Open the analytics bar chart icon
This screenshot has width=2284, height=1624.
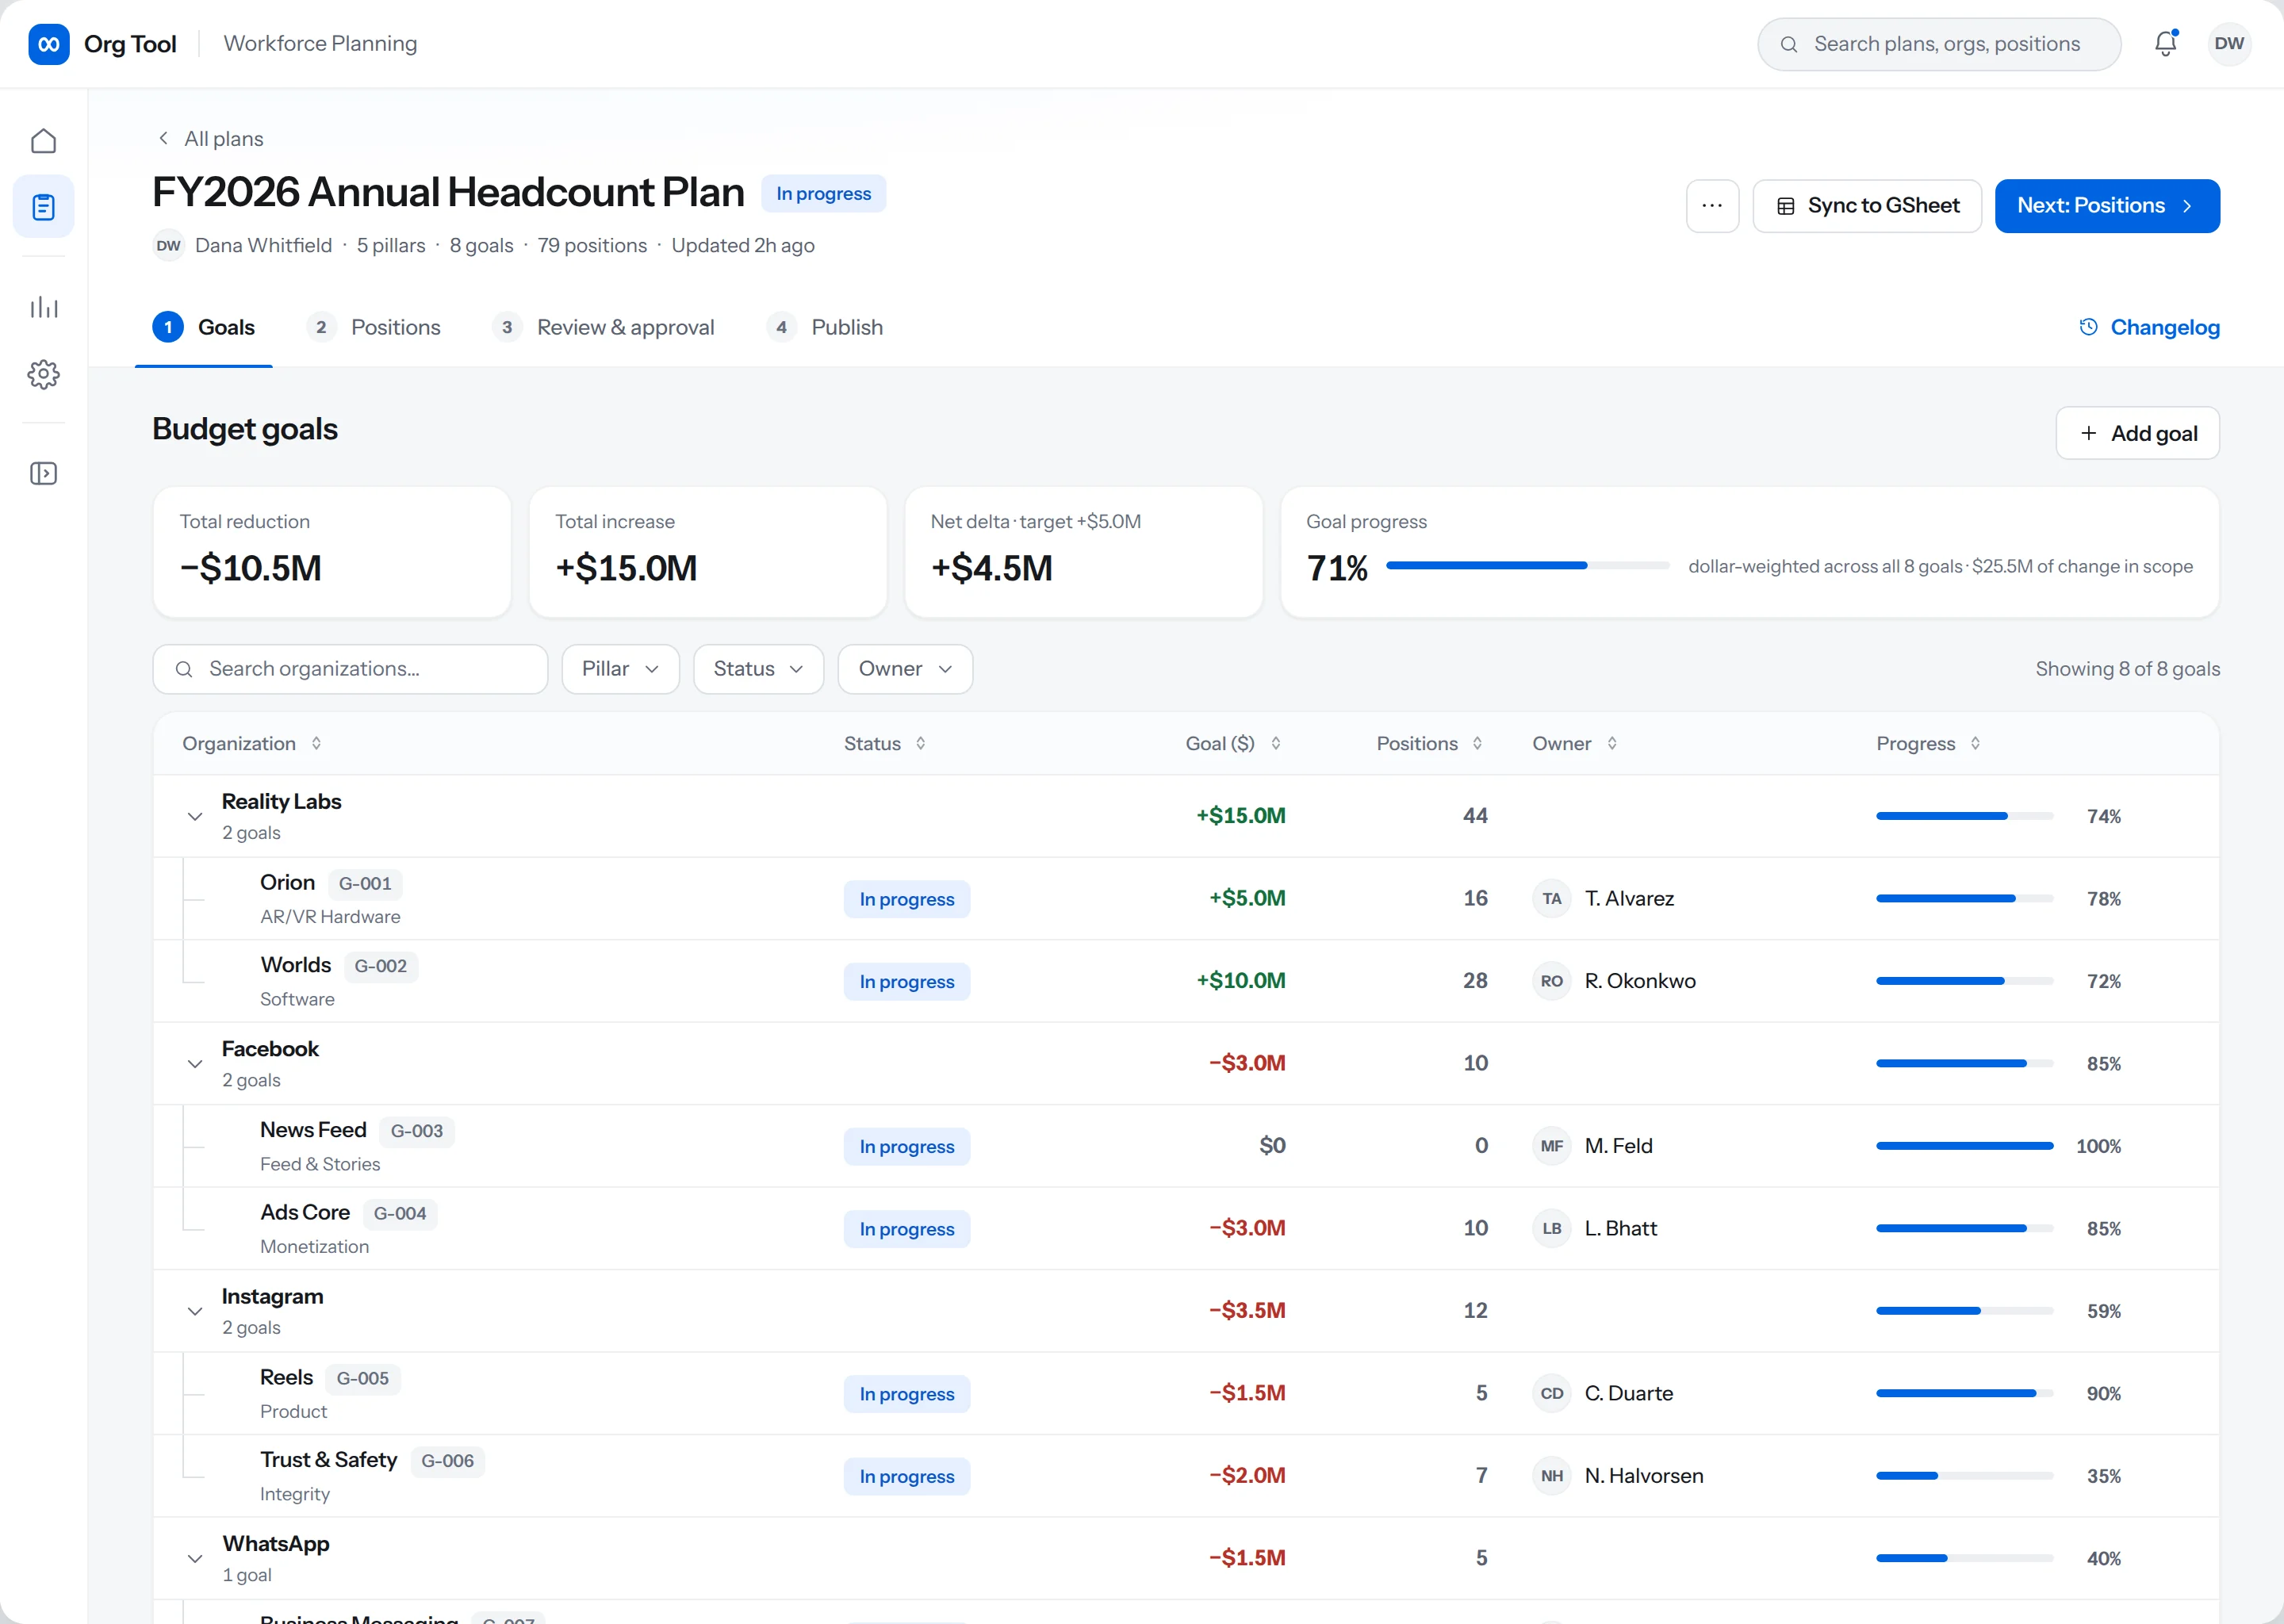43,307
